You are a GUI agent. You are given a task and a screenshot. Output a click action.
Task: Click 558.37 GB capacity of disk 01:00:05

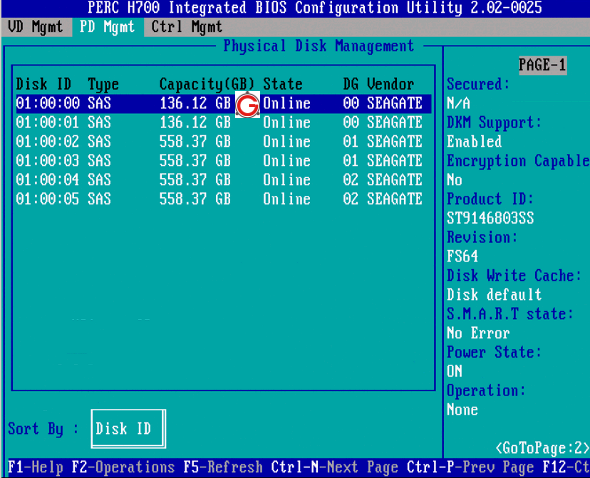point(195,199)
